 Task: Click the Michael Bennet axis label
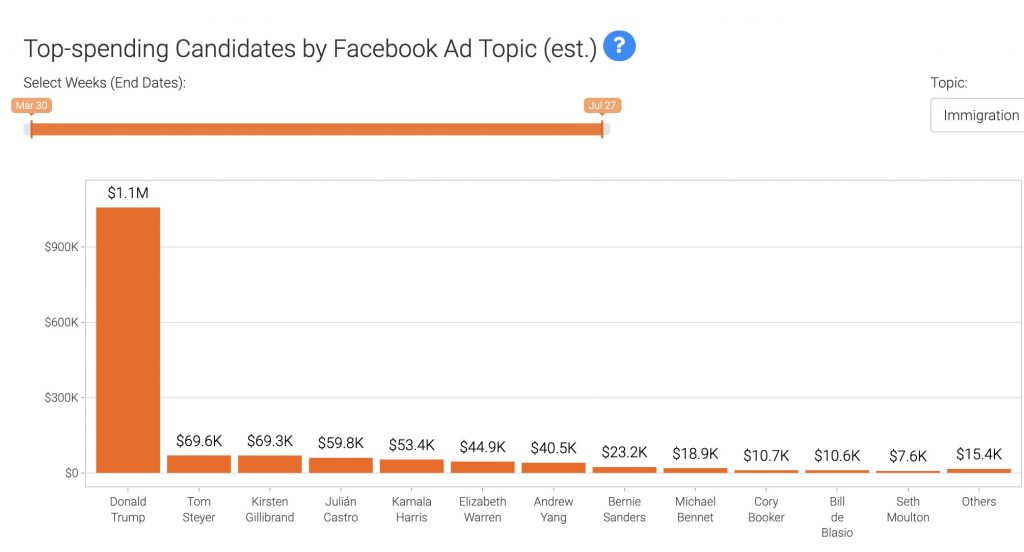tap(695, 510)
